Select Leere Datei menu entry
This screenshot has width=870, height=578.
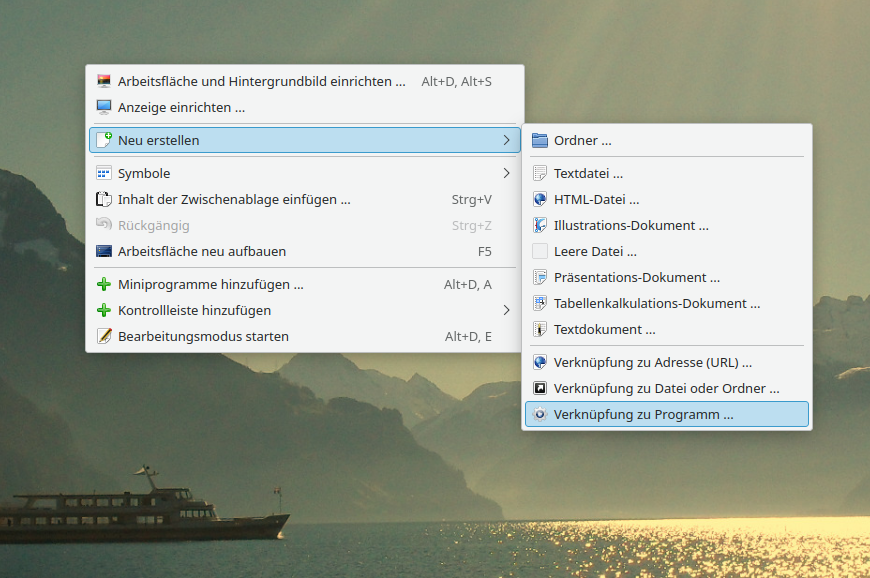[x=595, y=251]
